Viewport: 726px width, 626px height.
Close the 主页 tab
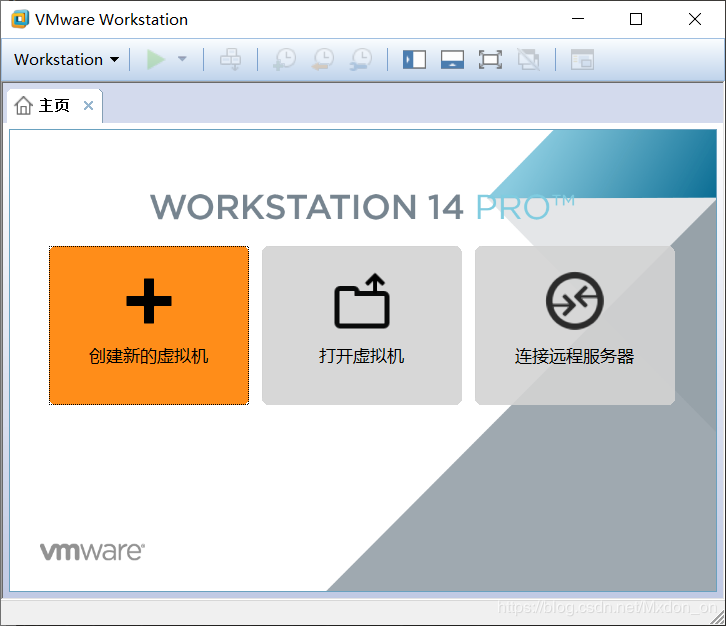88,106
